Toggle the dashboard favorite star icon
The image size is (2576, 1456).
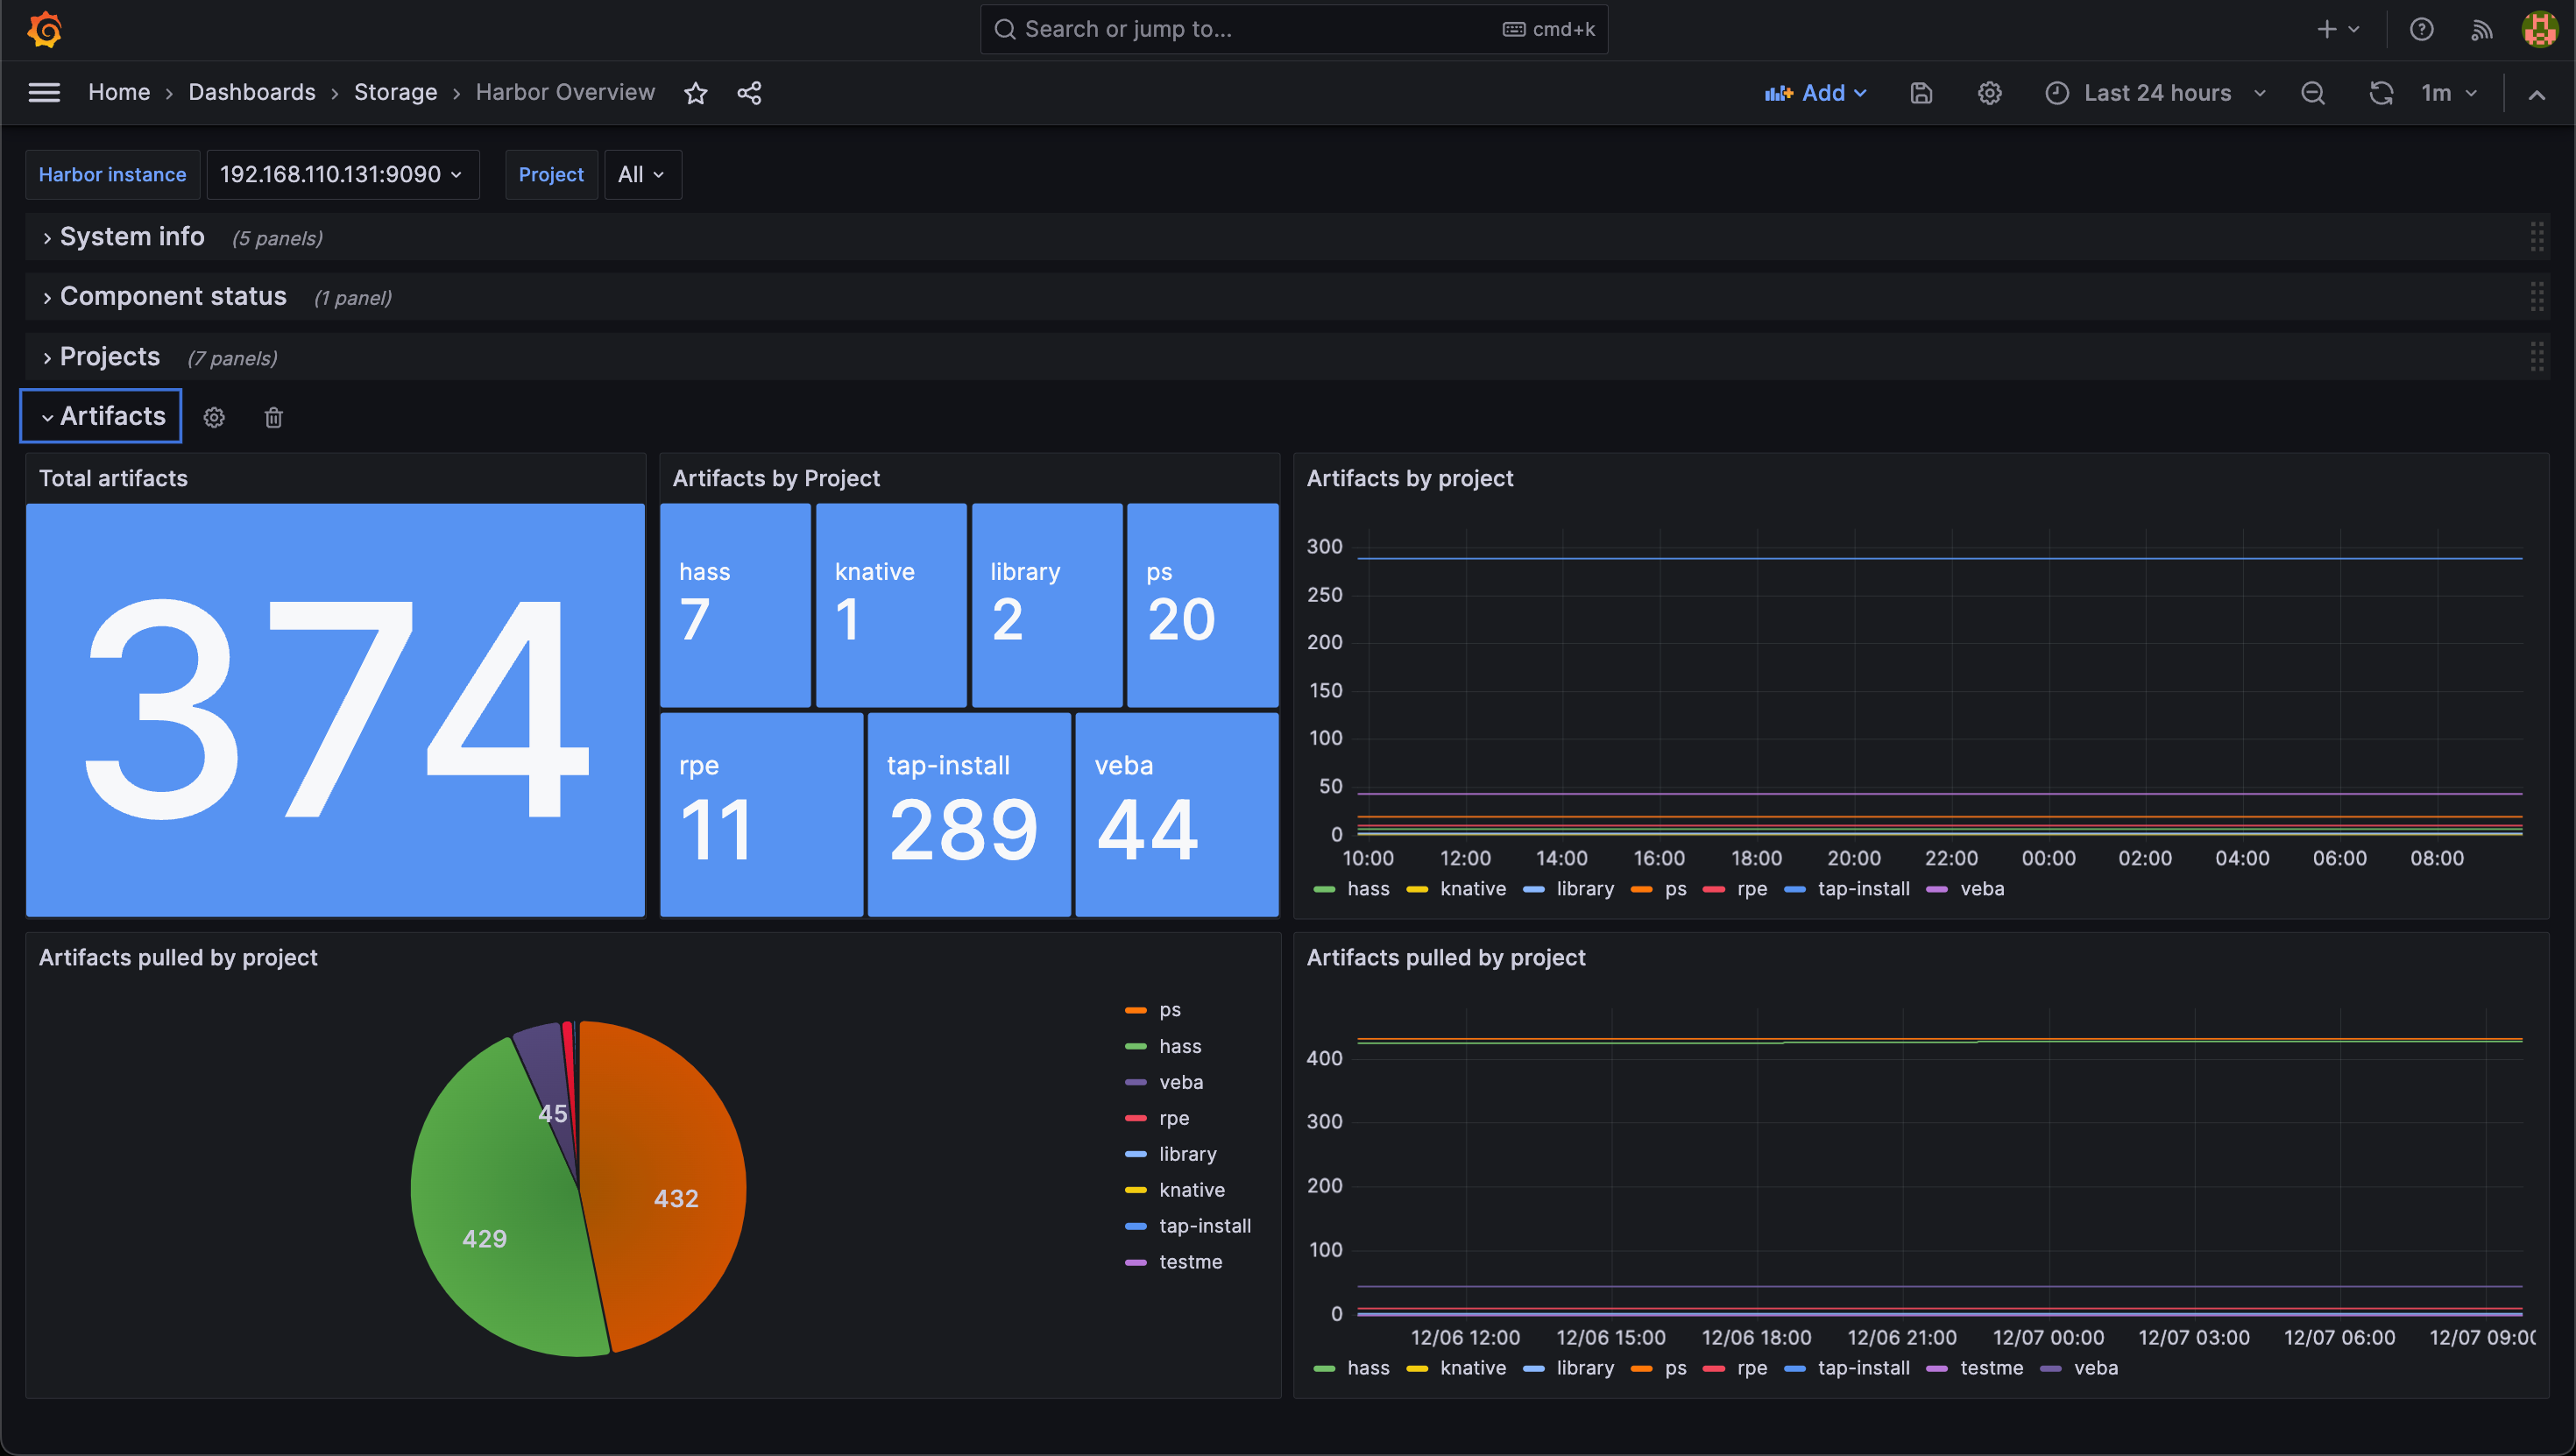point(696,90)
